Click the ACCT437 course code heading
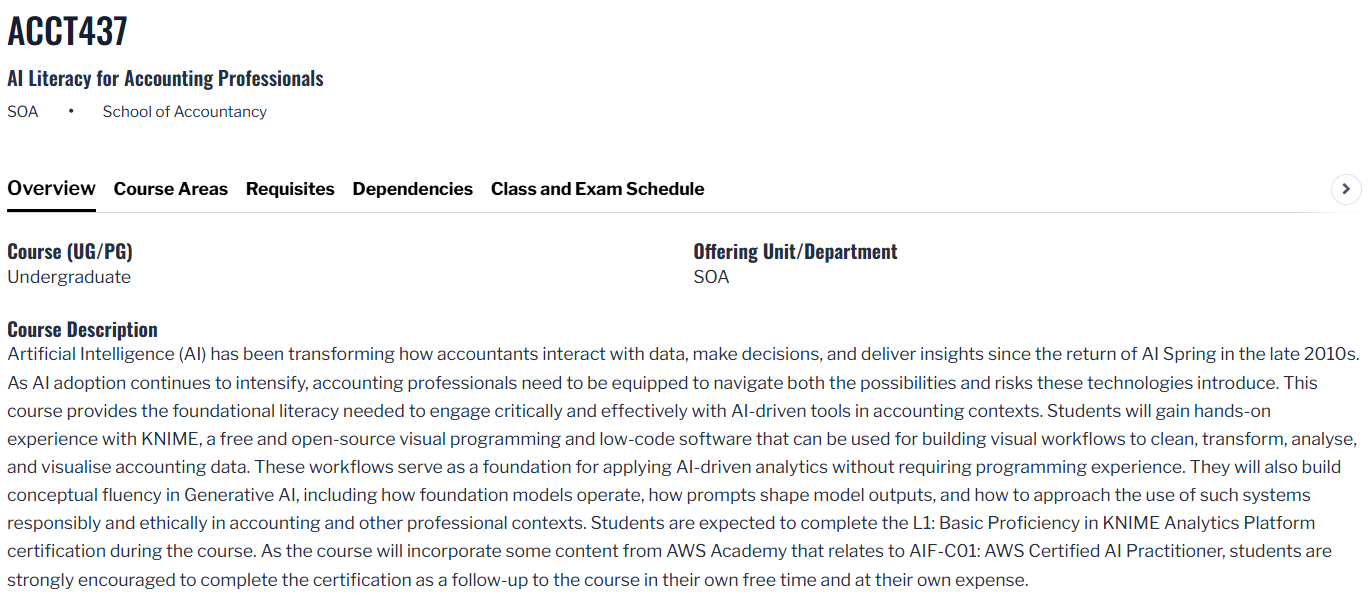The height and width of the screenshot is (609, 1369). coord(67,31)
